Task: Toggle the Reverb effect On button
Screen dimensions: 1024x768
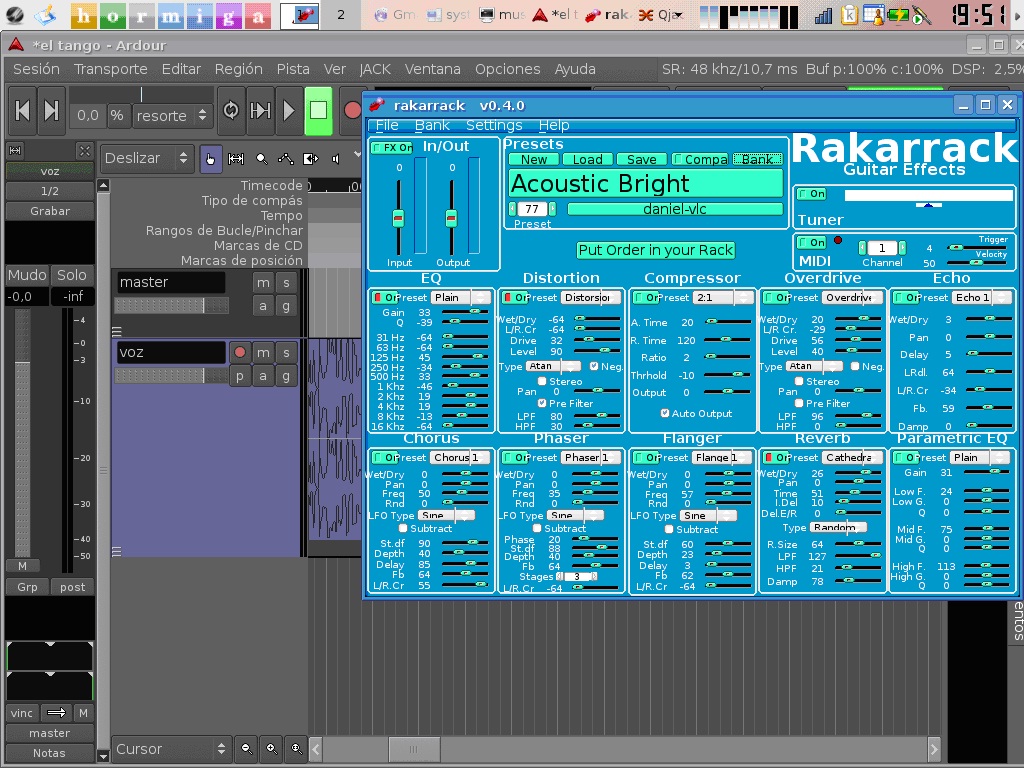Action: click(775, 457)
